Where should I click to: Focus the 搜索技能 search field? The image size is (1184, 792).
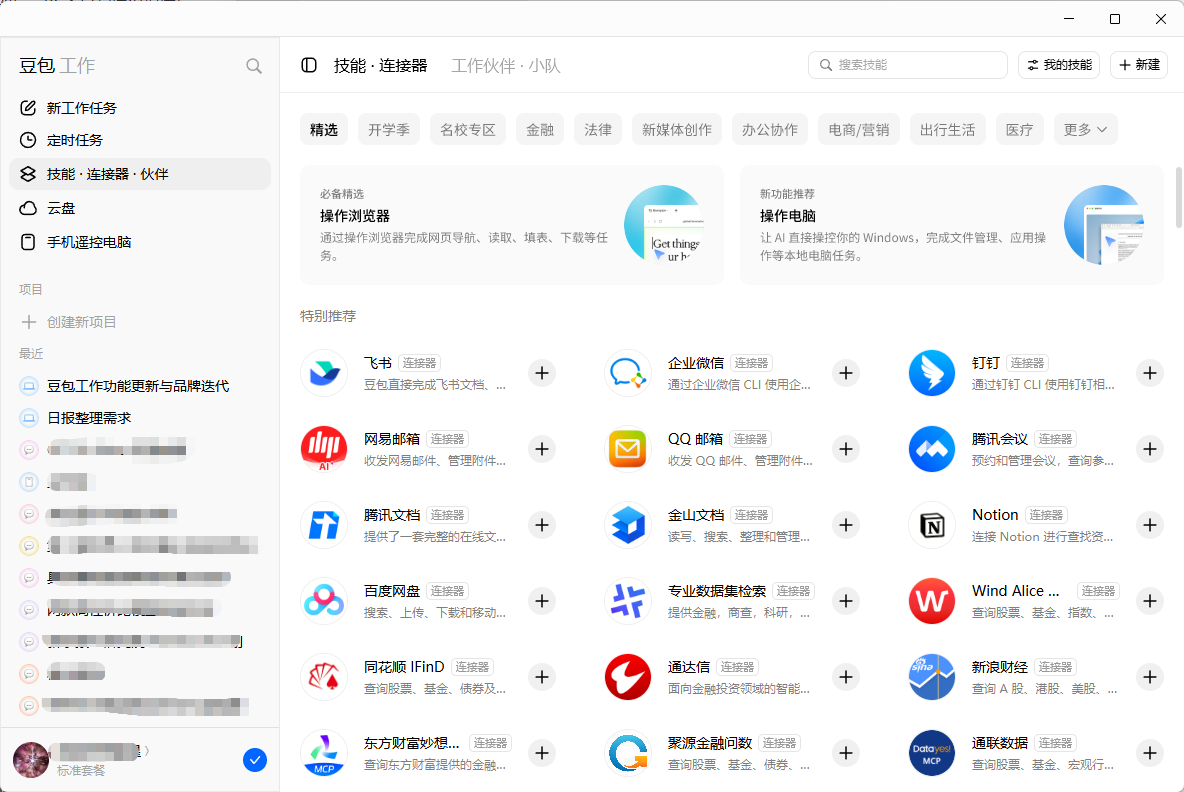(908, 65)
